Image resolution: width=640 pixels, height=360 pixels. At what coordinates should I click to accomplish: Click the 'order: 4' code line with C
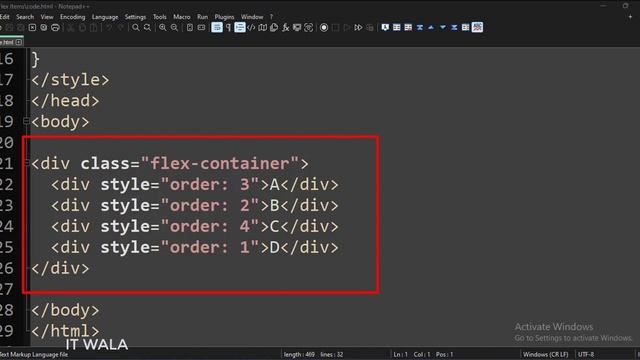click(x=195, y=226)
